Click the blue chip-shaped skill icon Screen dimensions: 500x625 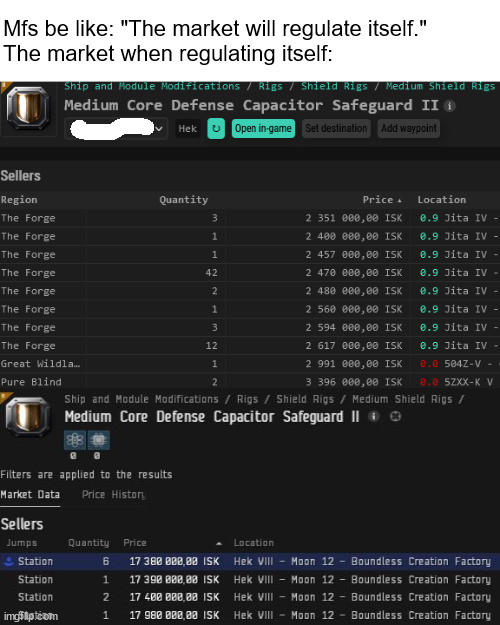(x=98, y=440)
